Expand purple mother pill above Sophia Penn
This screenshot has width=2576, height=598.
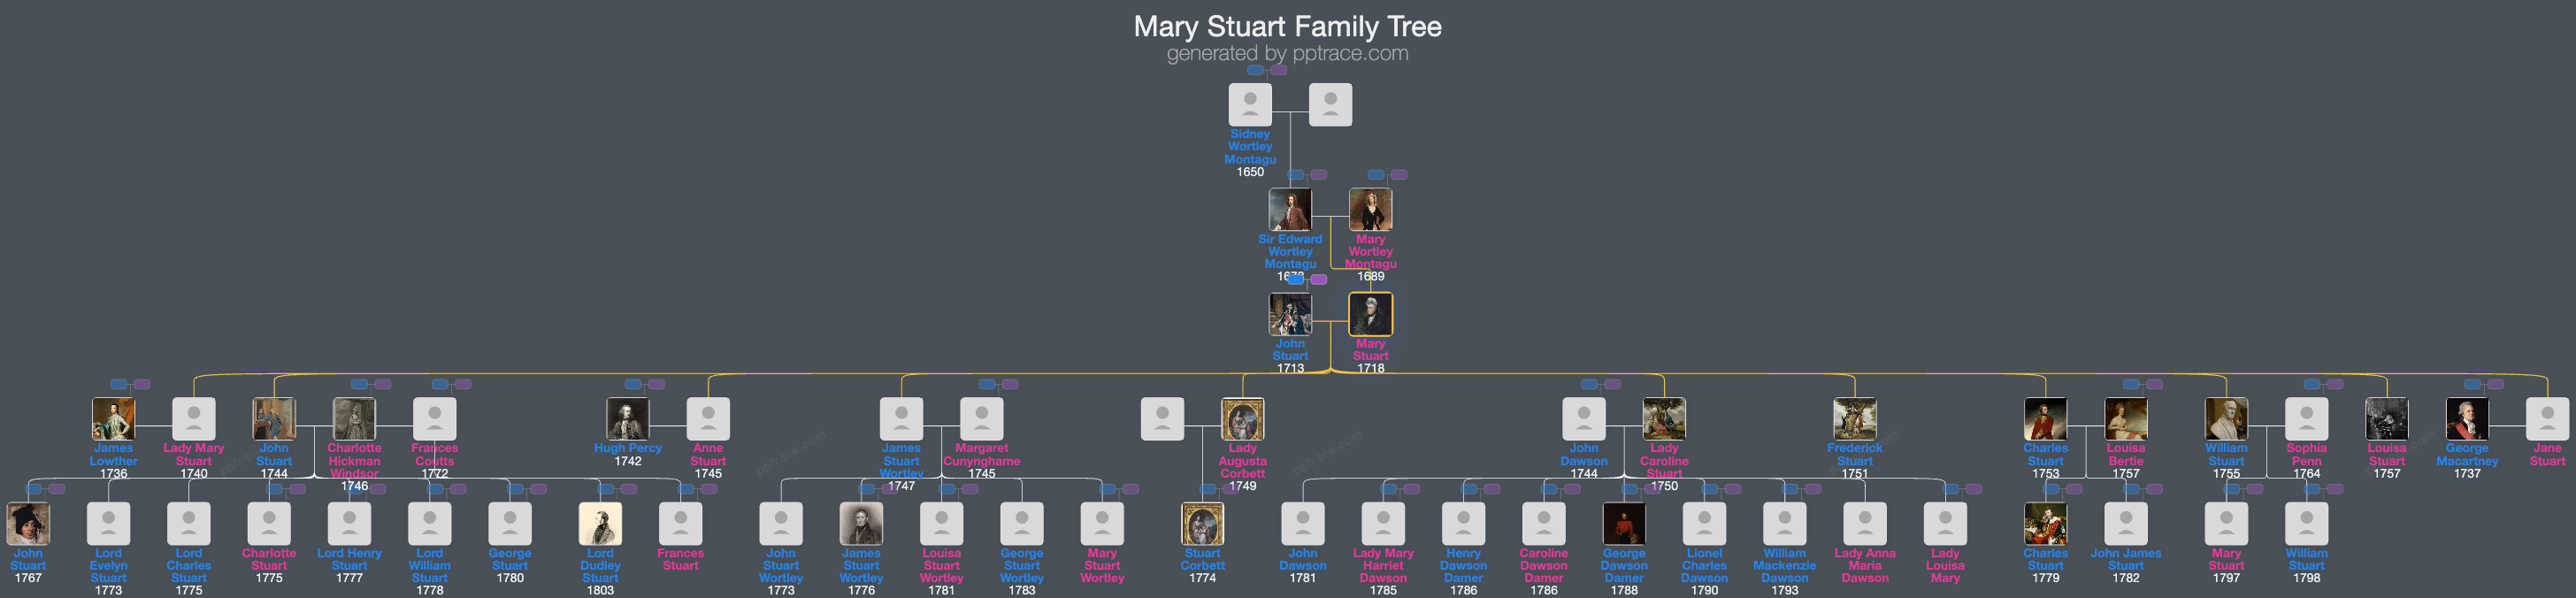click(2335, 384)
